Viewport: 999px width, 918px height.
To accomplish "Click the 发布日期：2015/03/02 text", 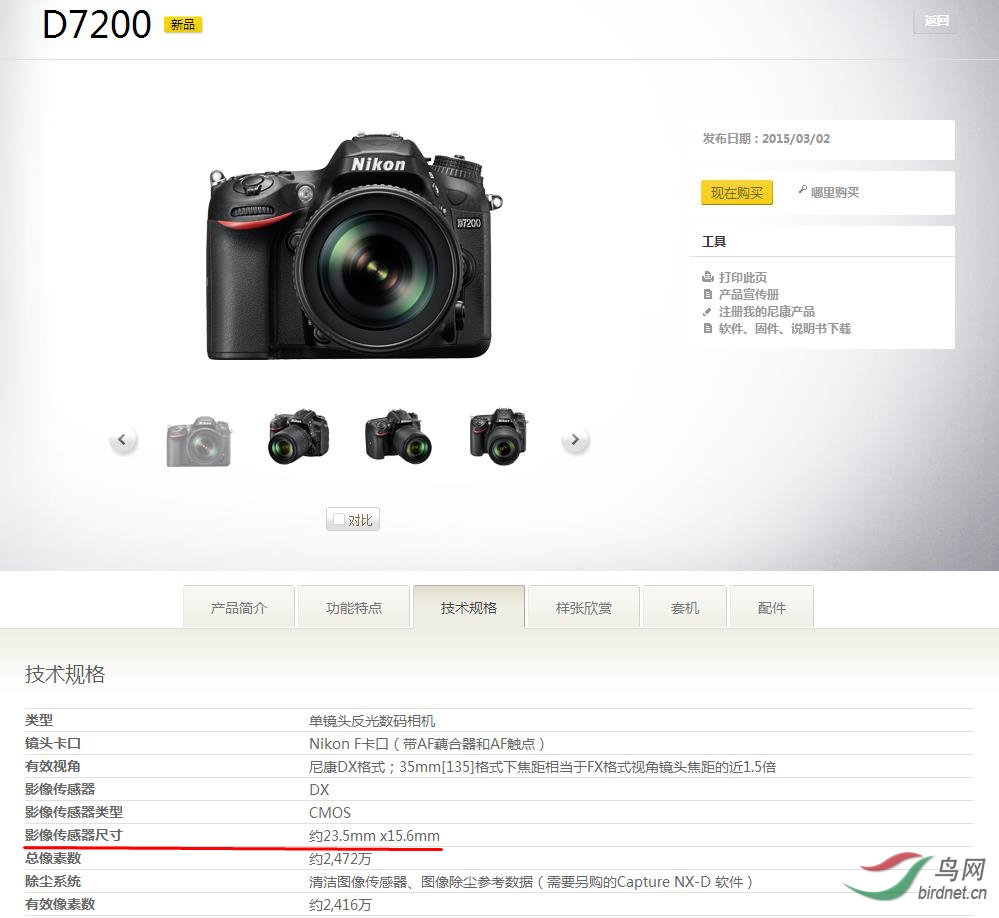I will click(766, 138).
